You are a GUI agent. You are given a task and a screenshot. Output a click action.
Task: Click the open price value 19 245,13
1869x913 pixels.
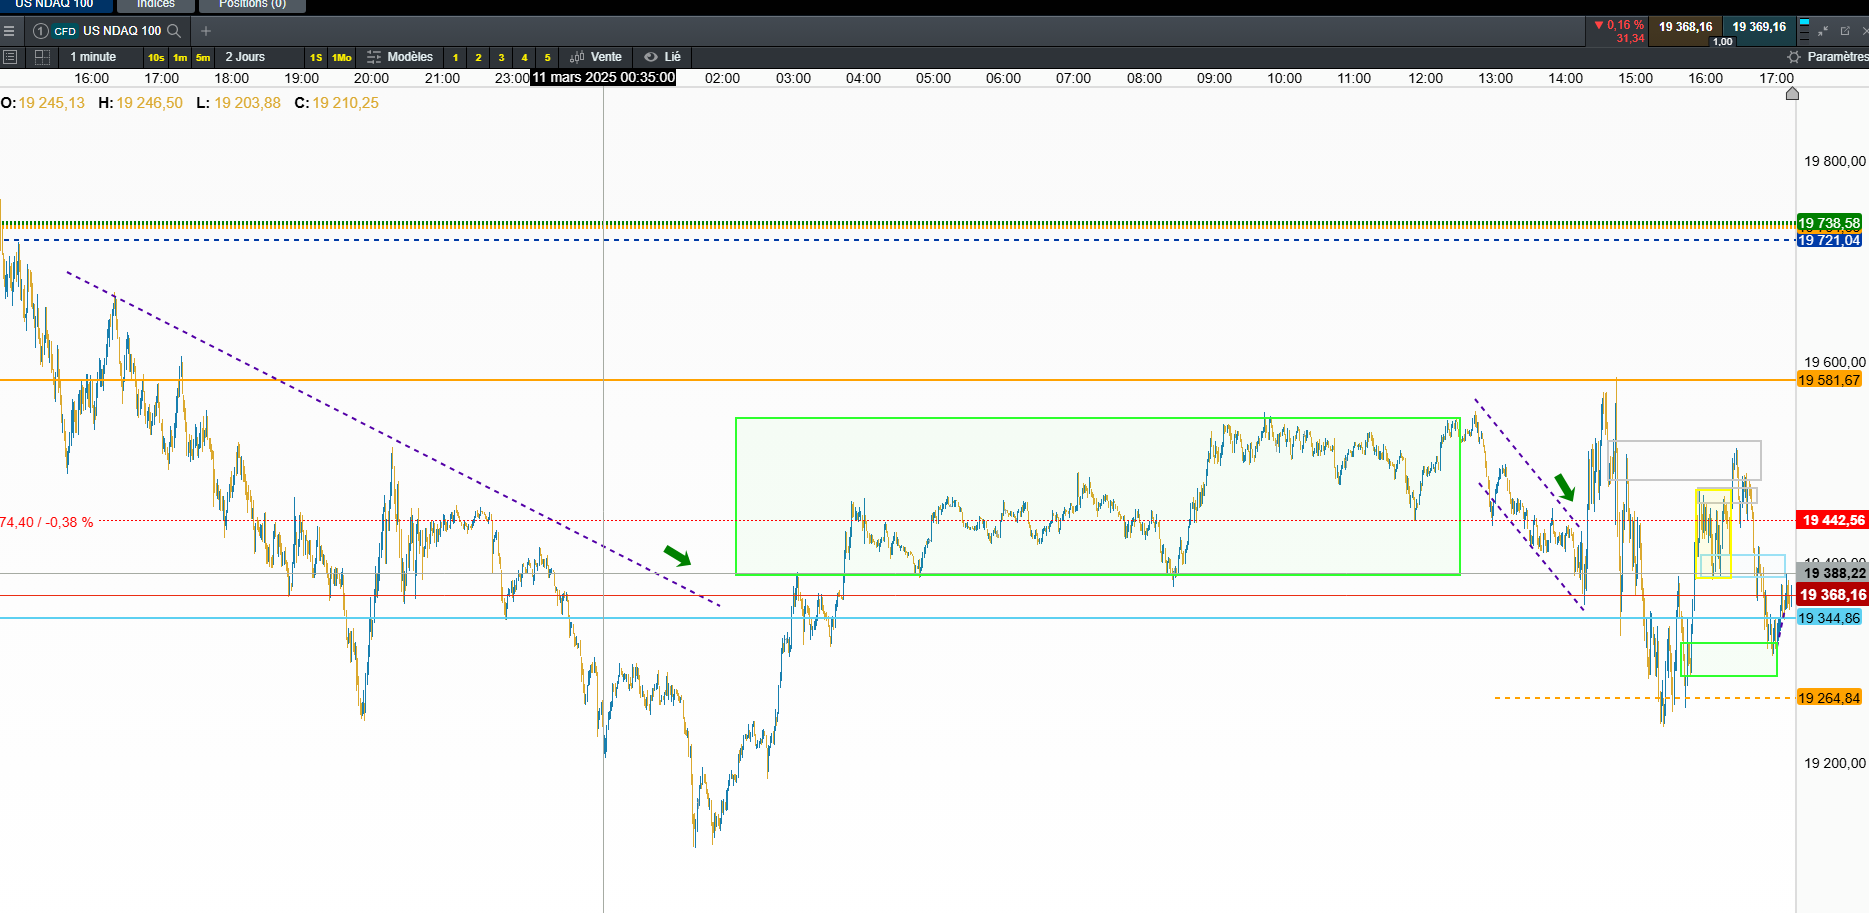[52, 103]
